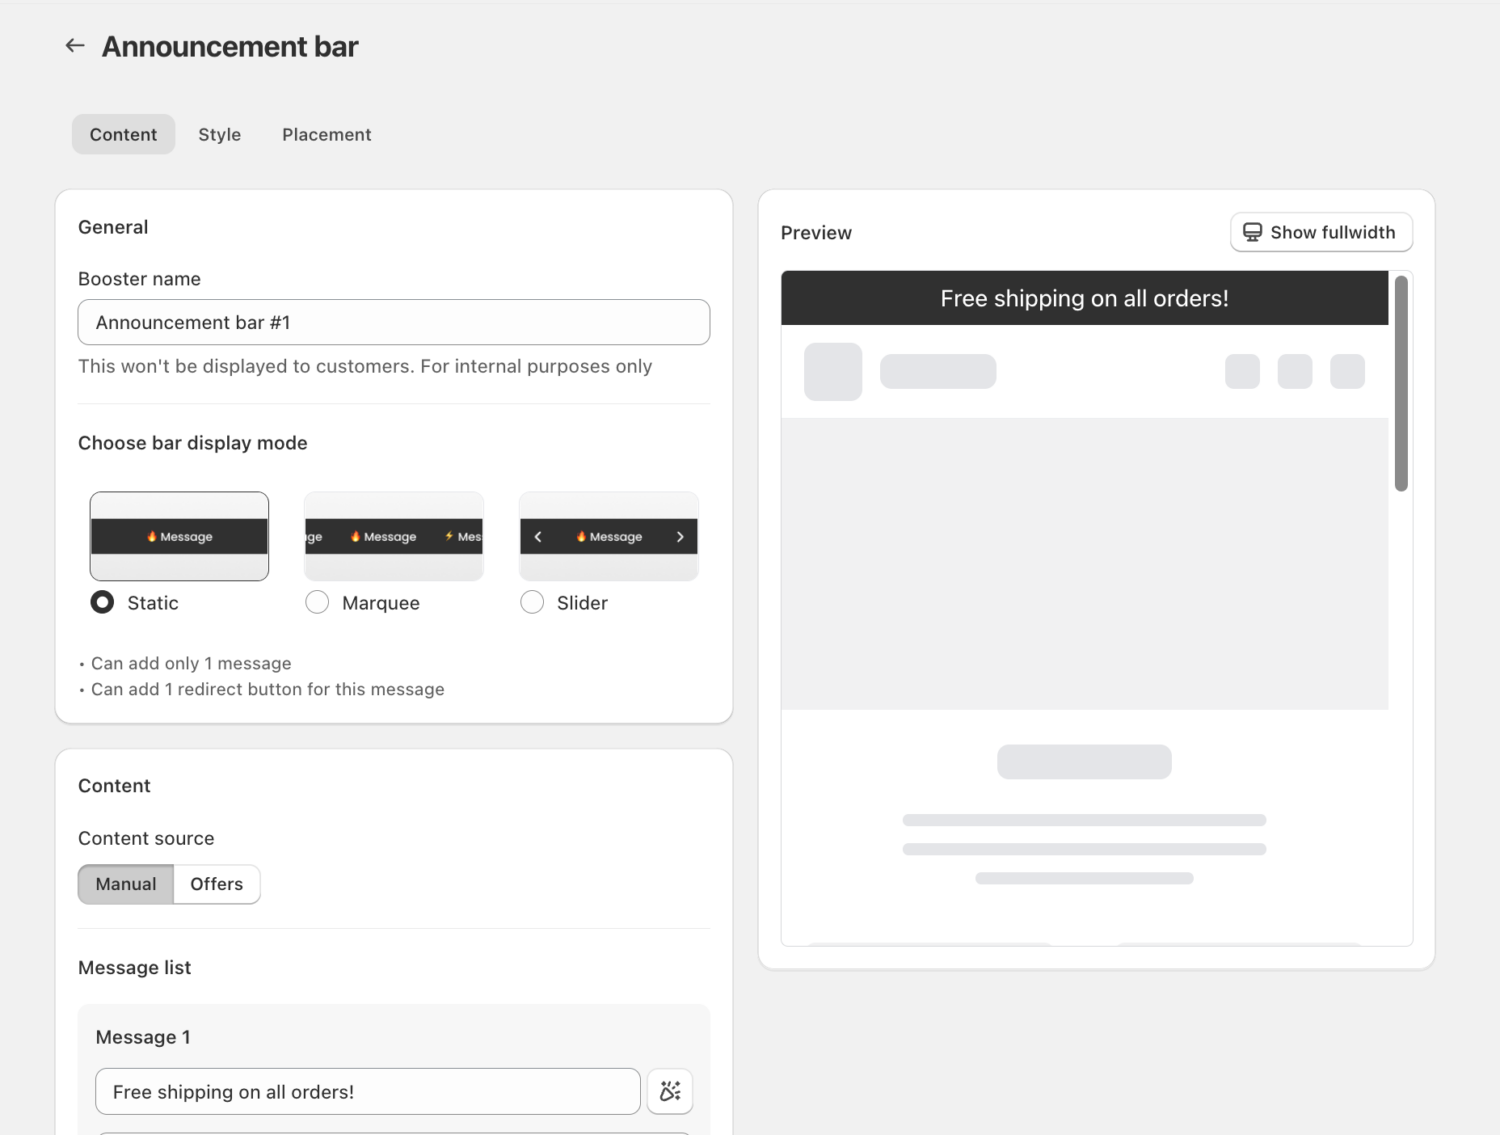The height and width of the screenshot is (1135, 1500).
Task: Click the Show fullwidth button
Action: (1321, 232)
